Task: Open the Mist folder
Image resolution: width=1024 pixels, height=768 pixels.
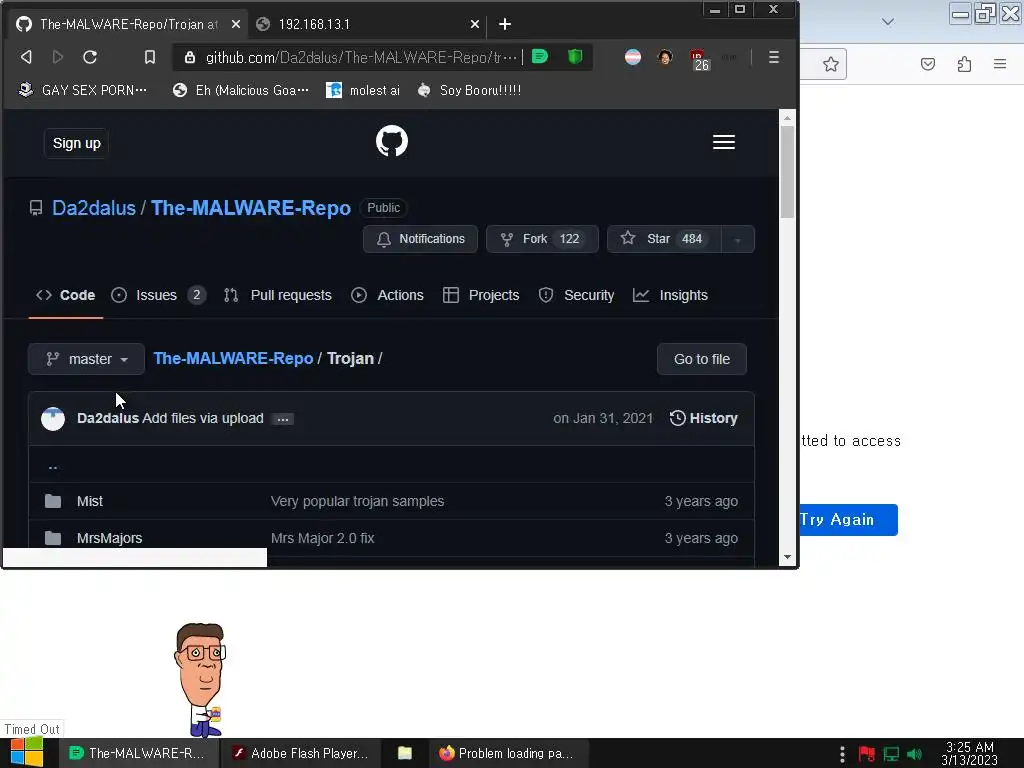Action: click(89, 501)
